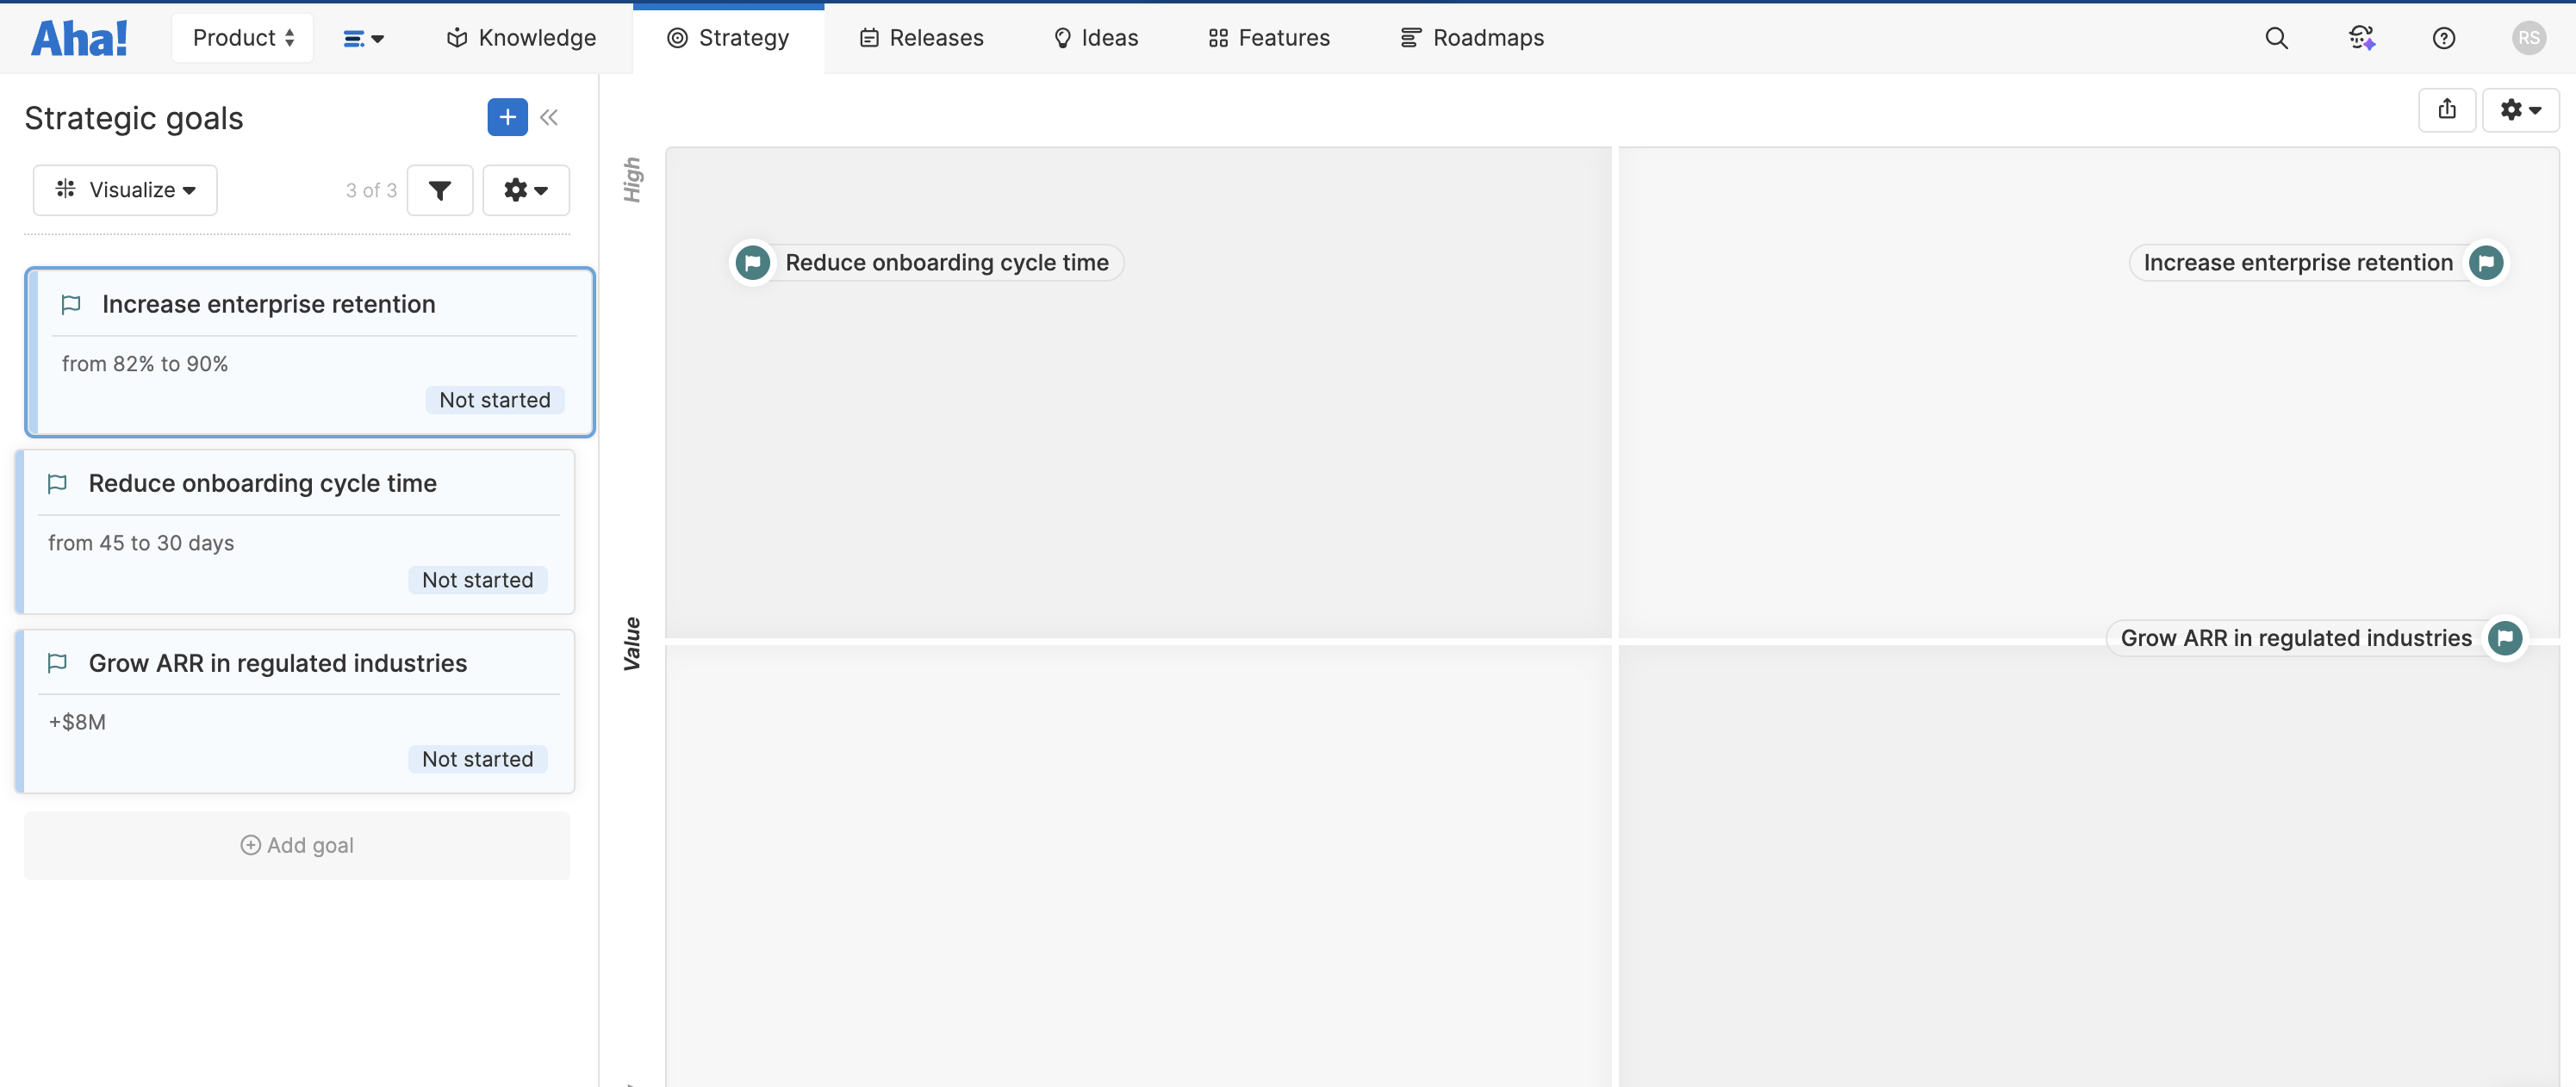Click the Grow ARR chart flag marker
The width and height of the screenshot is (2576, 1087).
point(2505,638)
